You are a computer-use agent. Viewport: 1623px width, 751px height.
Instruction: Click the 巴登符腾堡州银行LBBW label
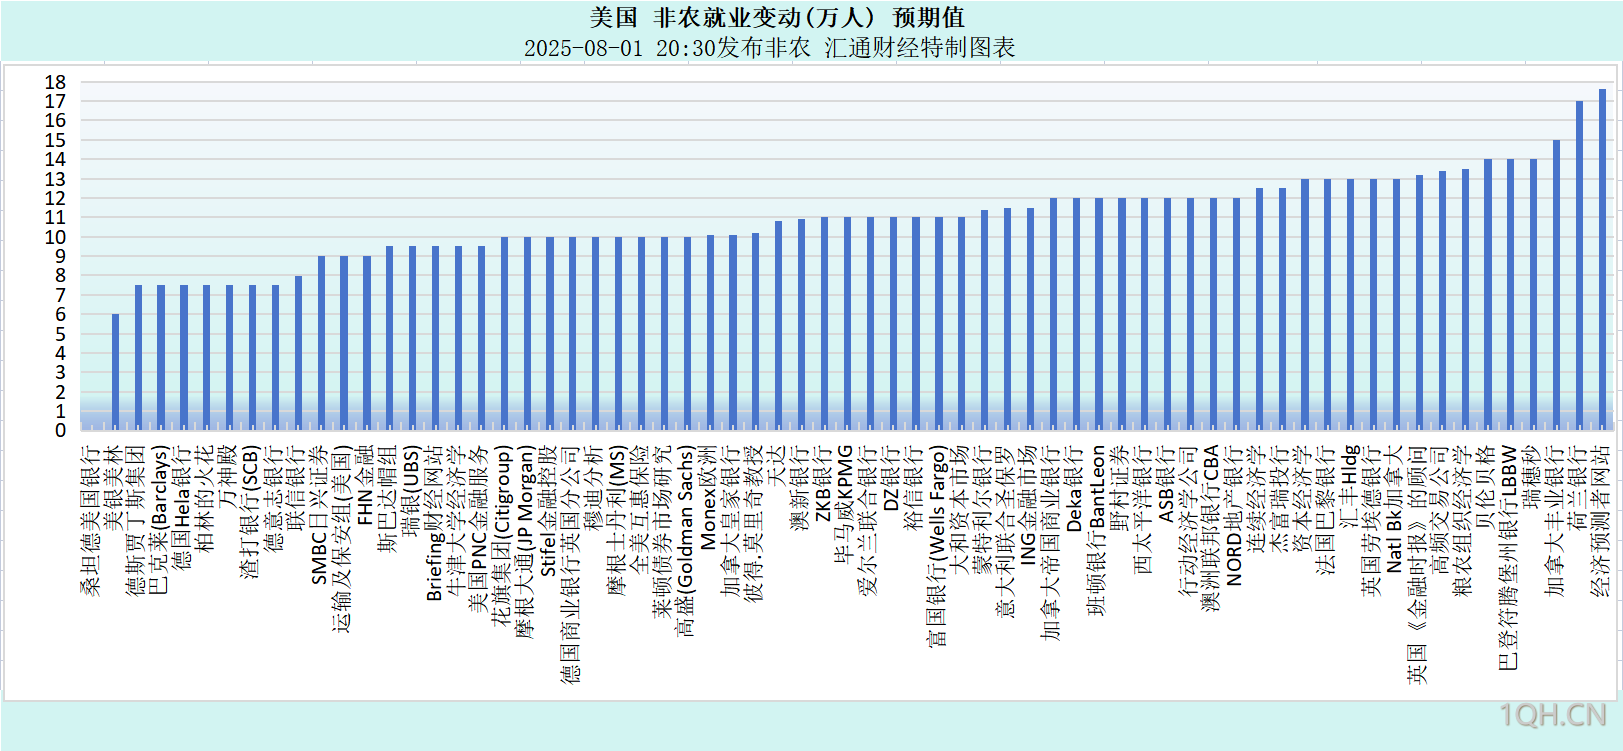click(x=1510, y=558)
